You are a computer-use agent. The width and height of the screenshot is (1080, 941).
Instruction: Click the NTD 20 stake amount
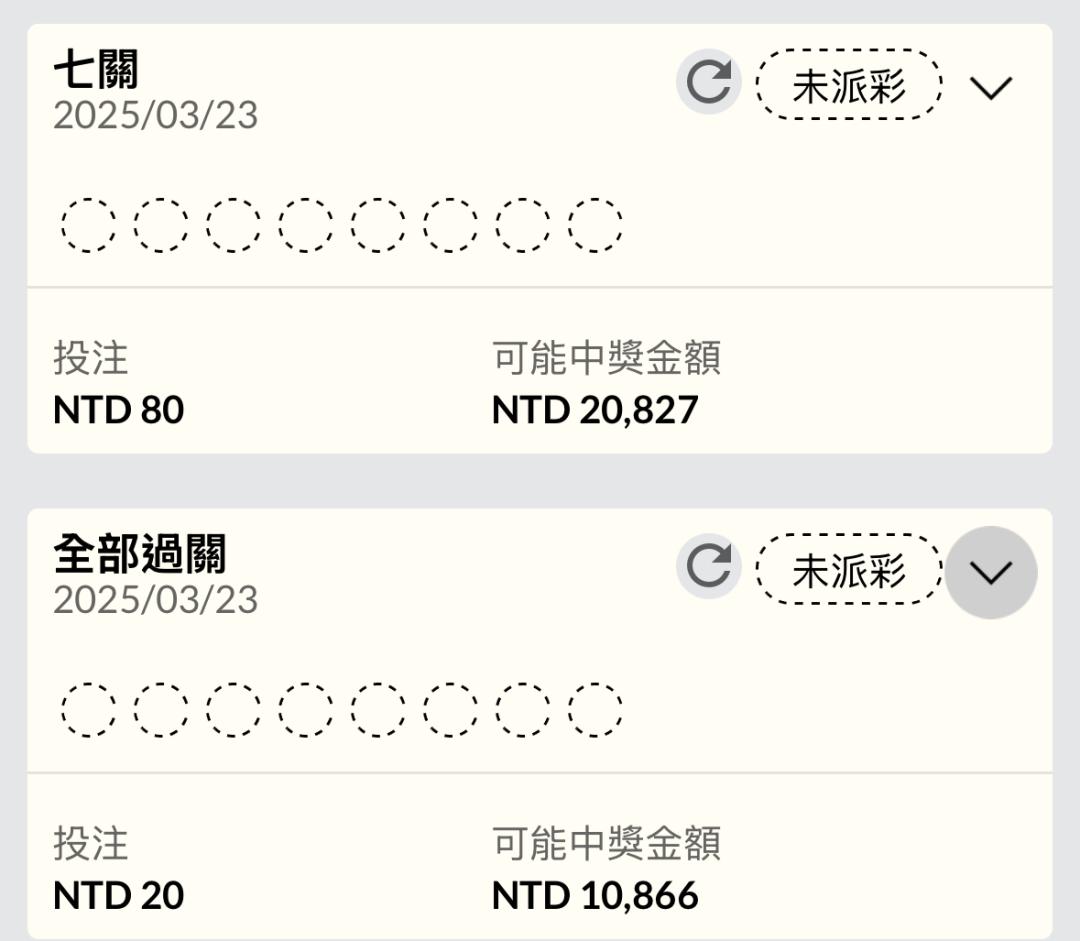click(x=119, y=895)
